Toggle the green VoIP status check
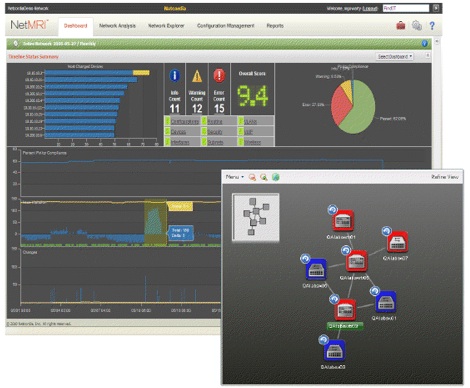The width and height of the screenshot is (470, 388). tap(241, 131)
